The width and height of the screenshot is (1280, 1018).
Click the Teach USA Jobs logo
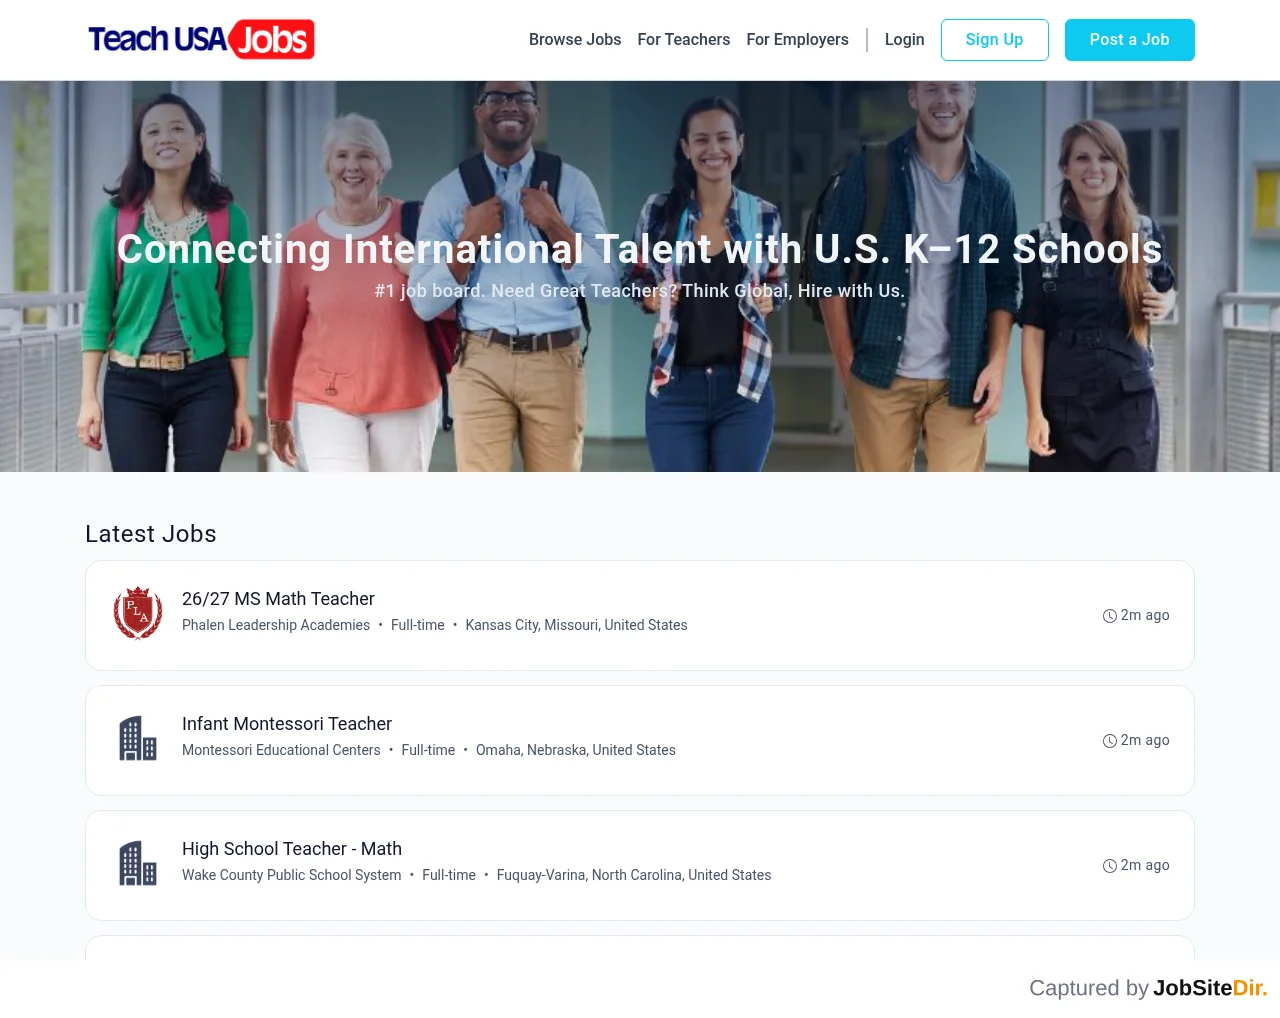[x=201, y=40]
